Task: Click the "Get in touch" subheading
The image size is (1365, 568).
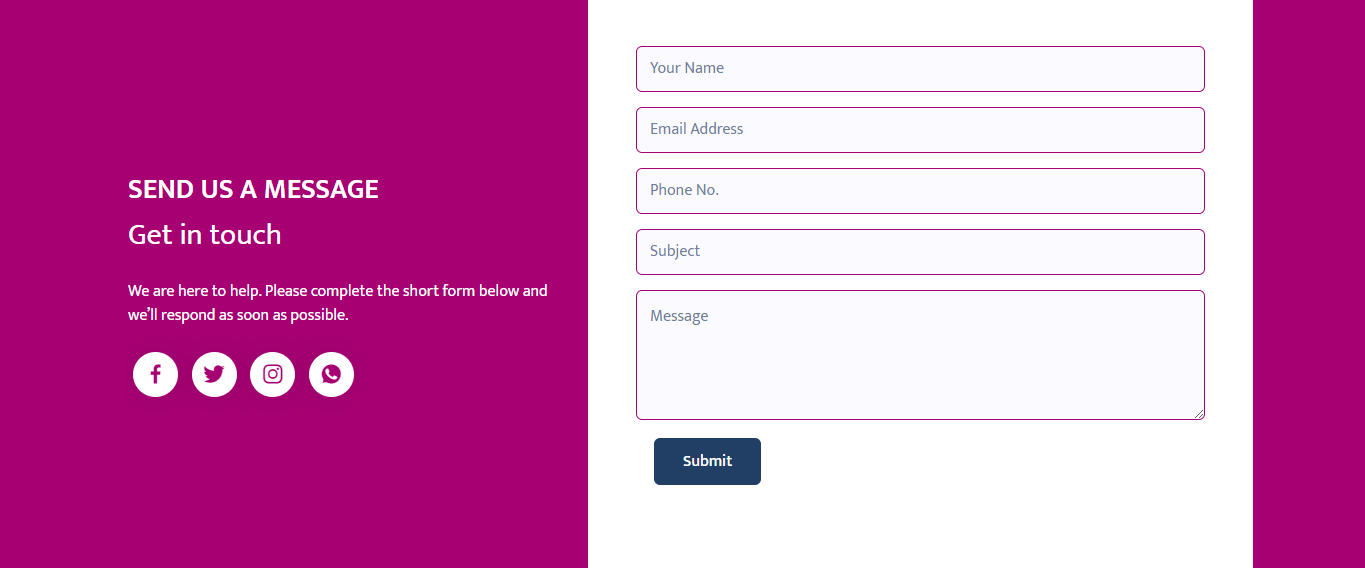Action: point(205,235)
